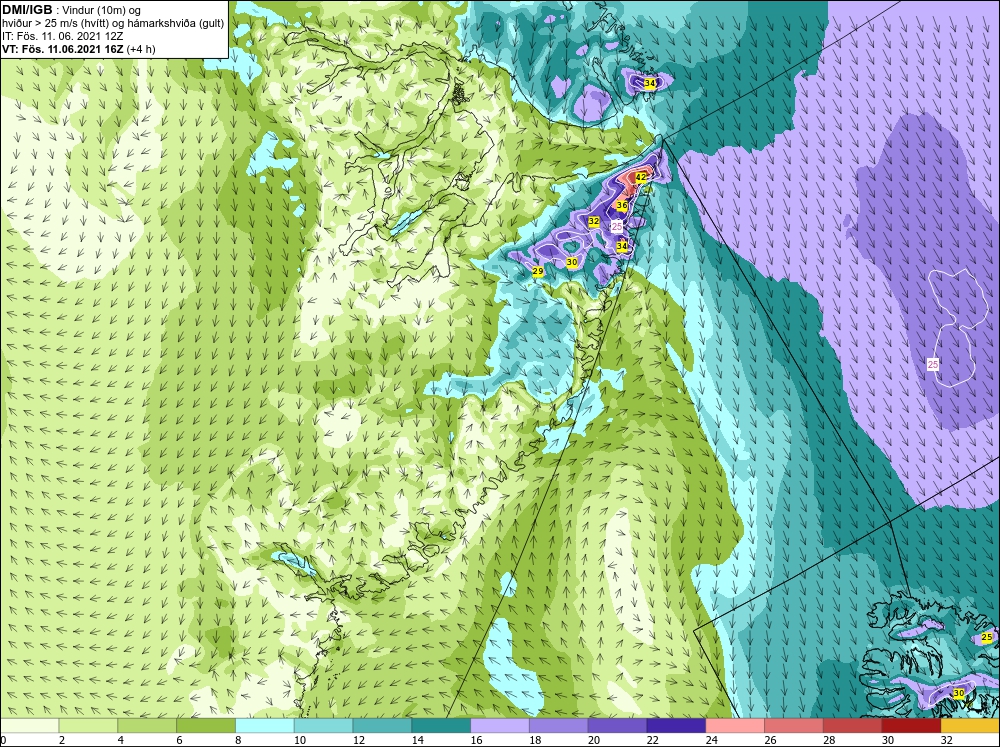Click the 4–6 m/s green legend swatch
The image size is (1000, 747).
tap(147, 725)
